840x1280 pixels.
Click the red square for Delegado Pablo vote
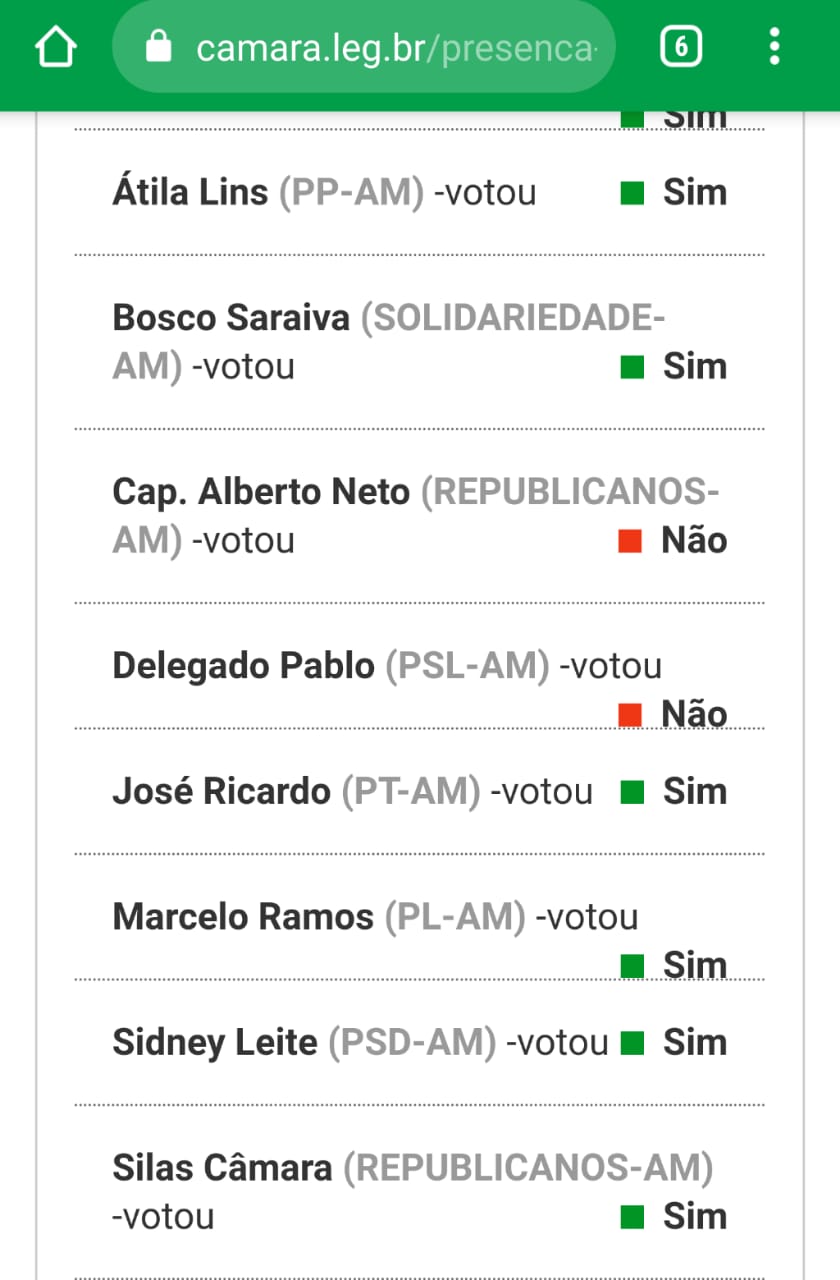click(630, 714)
